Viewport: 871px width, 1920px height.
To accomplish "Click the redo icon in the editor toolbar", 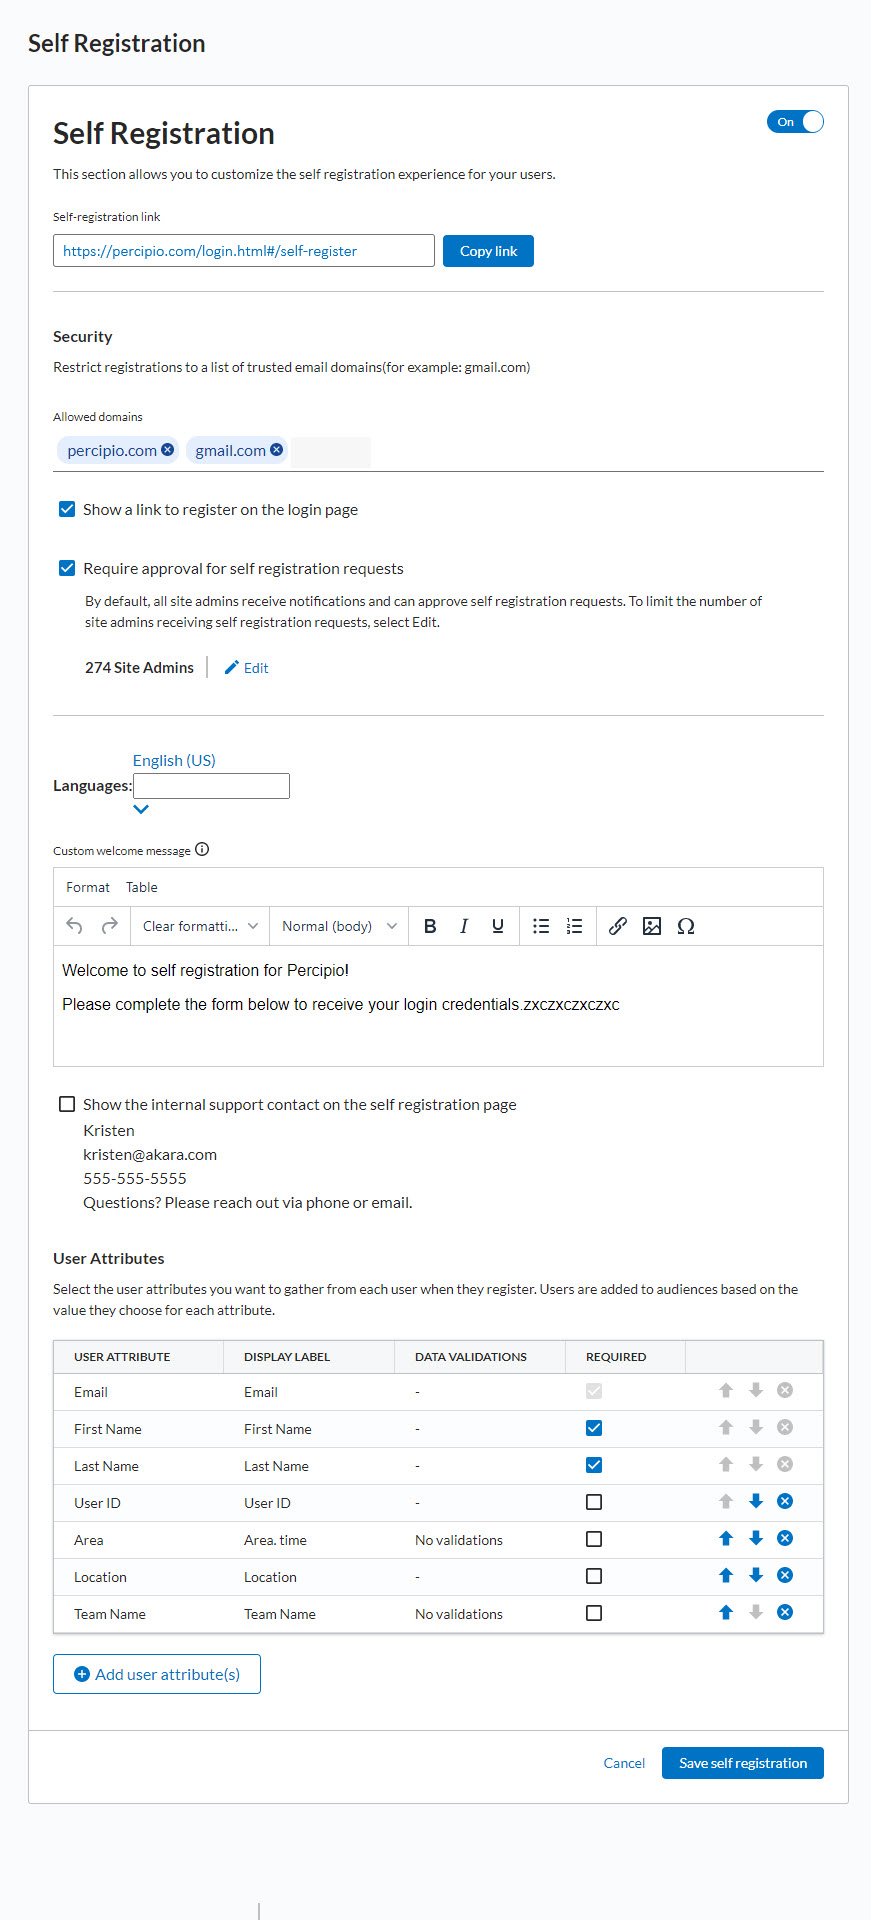I will (x=110, y=926).
